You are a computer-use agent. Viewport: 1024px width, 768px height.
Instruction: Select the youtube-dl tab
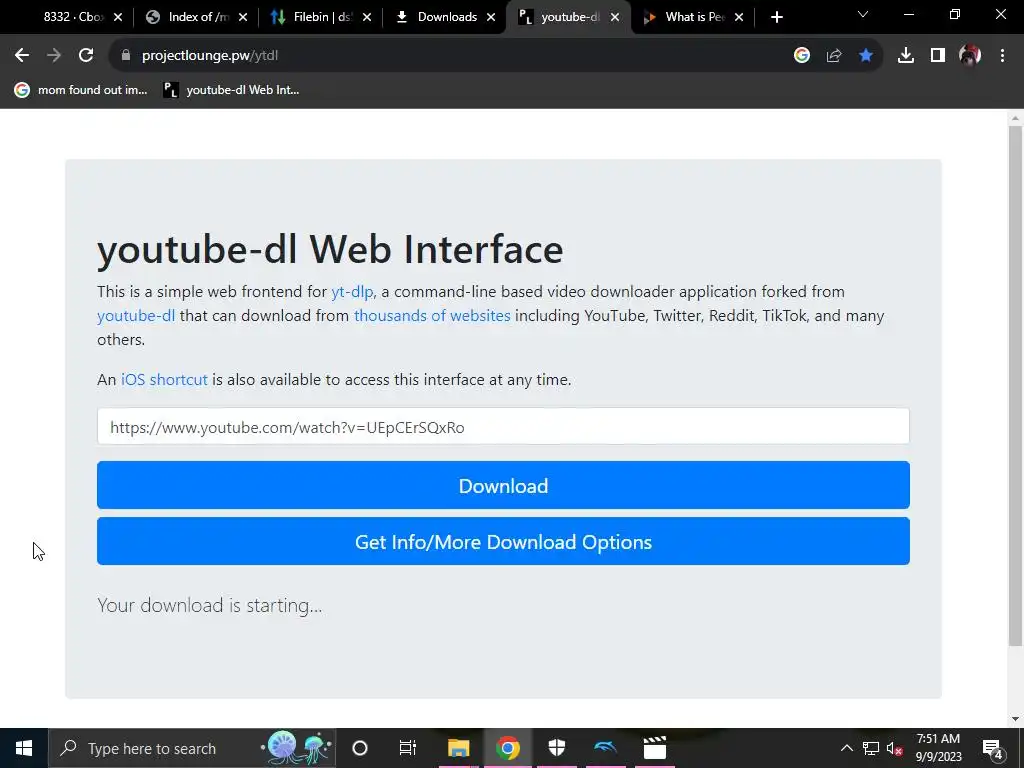click(x=569, y=17)
